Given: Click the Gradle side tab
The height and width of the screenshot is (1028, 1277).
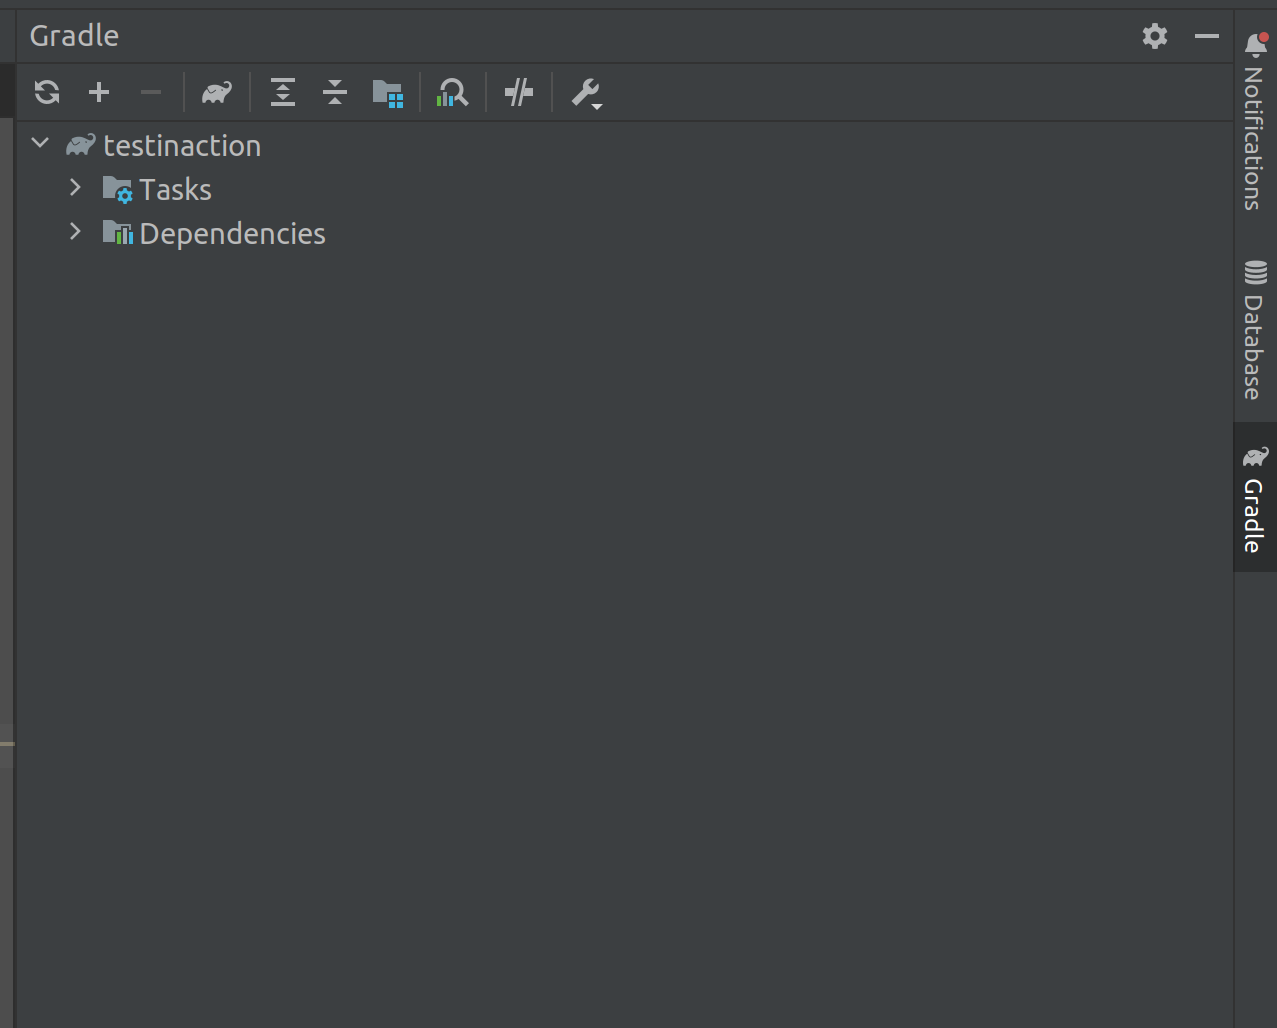Looking at the screenshot, I should point(1255,498).
